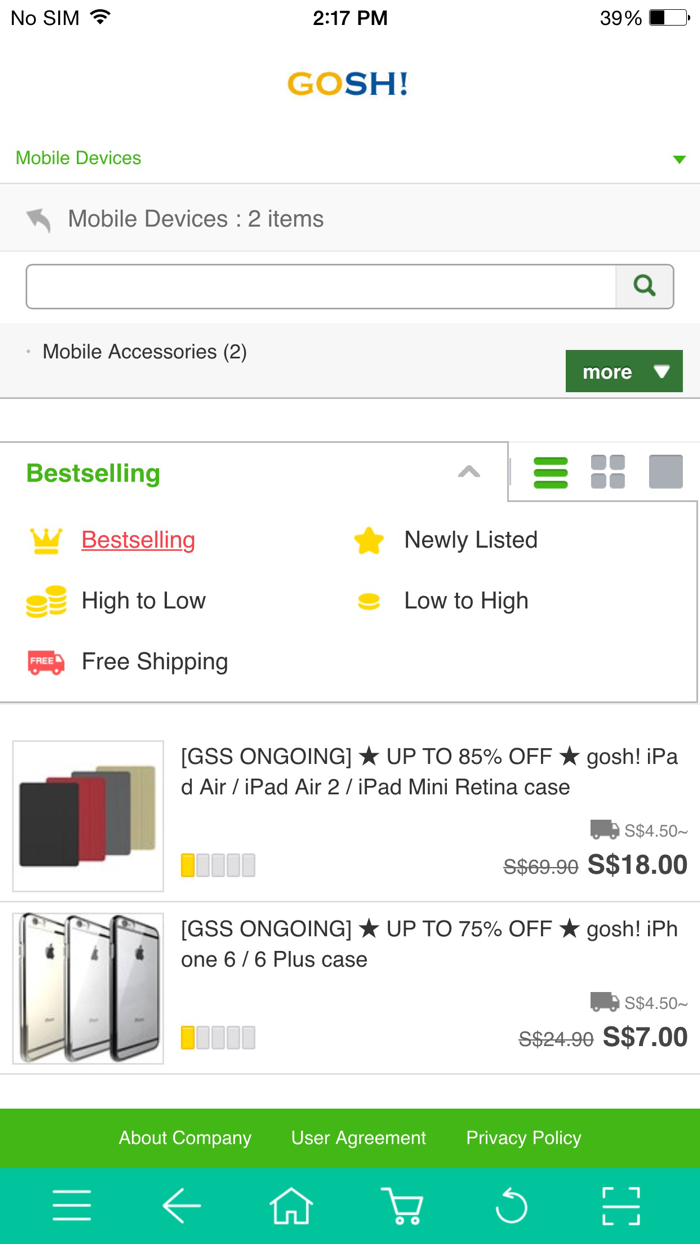Tap the hamburger menu icon
Screen dimensions: 700x1244
pyautogui.click(x=72, y=1206)
